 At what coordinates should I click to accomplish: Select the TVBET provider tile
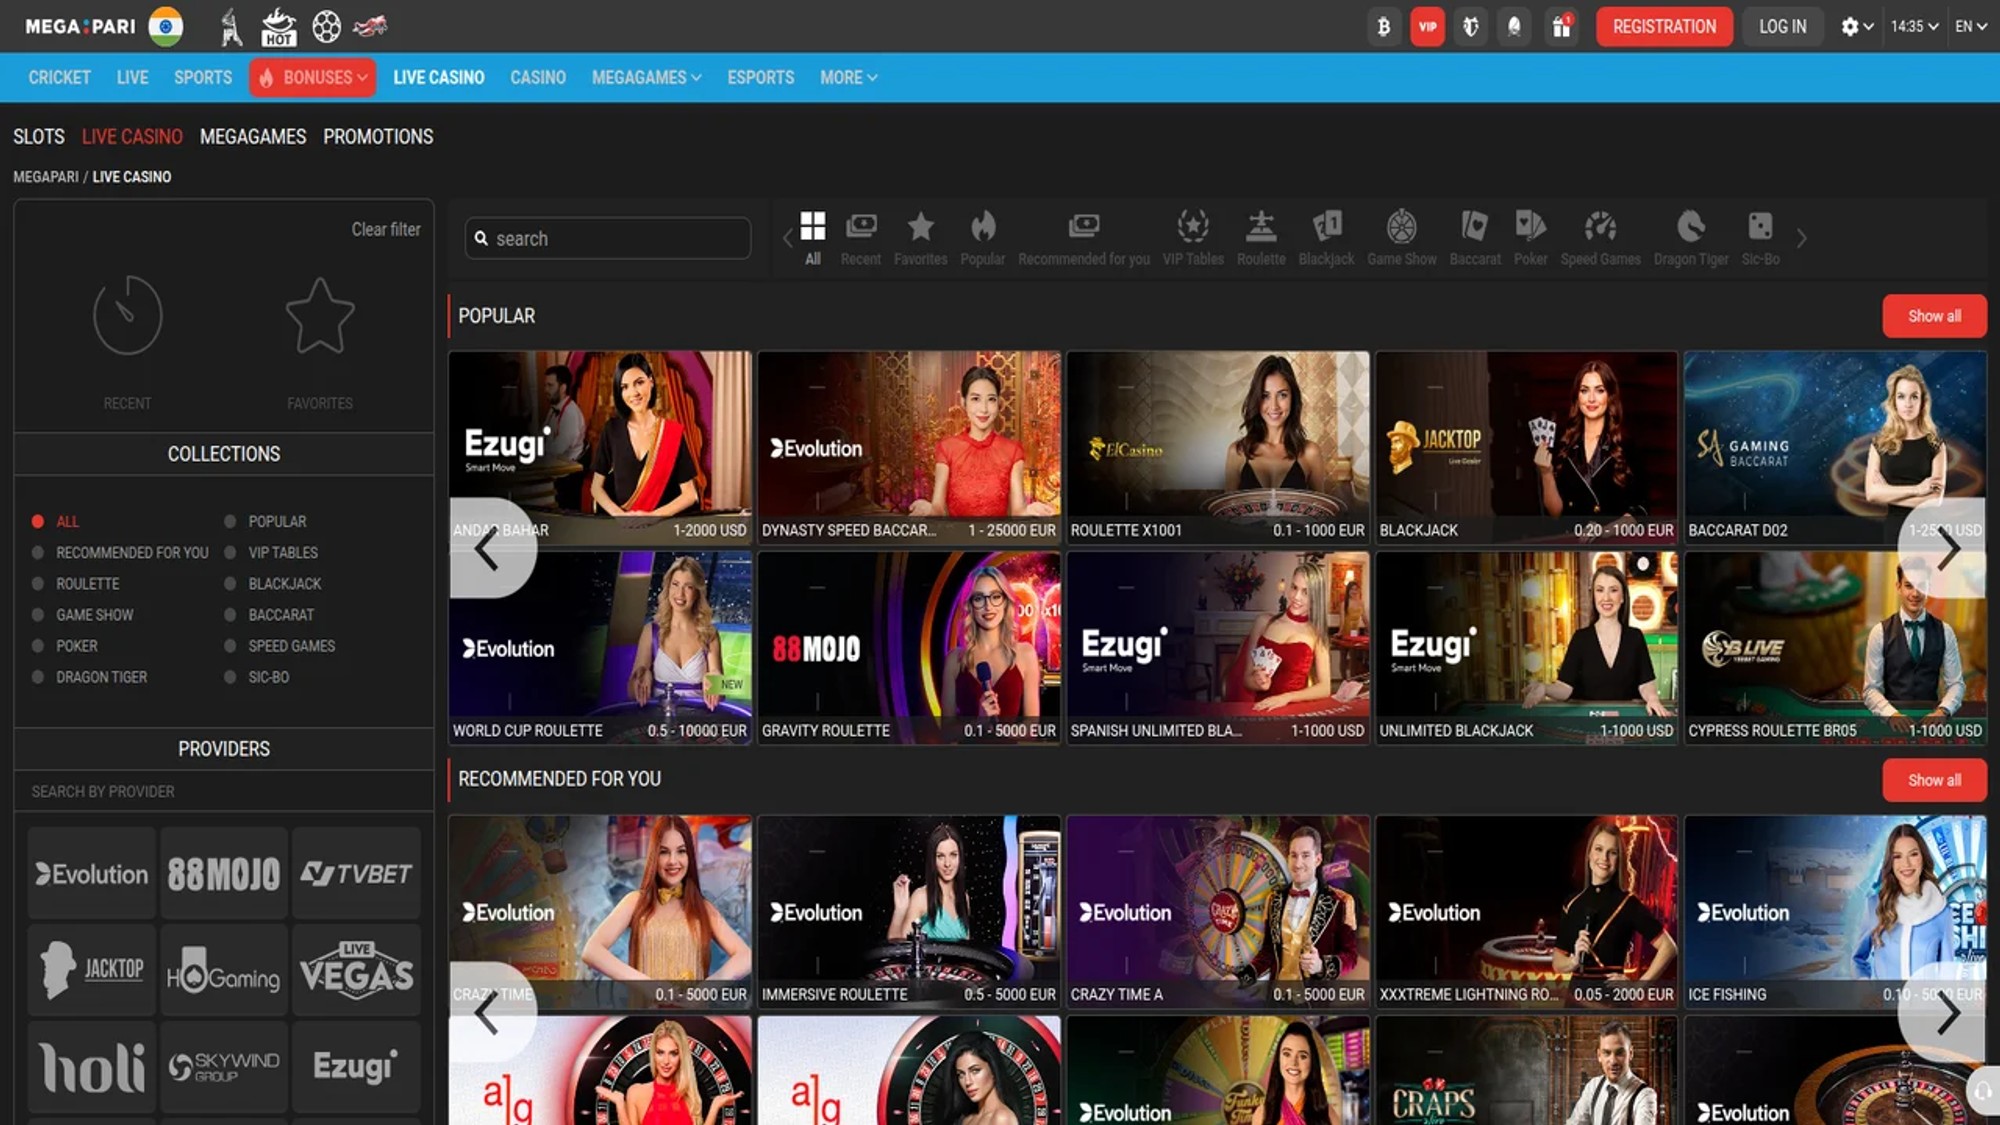click(x=356, y=873)
